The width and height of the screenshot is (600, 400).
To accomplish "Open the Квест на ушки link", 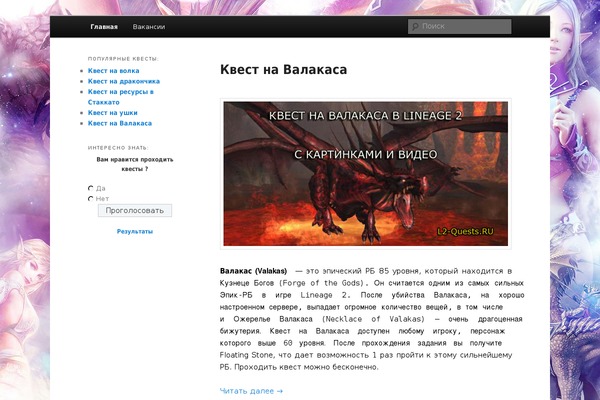I will [x=112, y=113].
